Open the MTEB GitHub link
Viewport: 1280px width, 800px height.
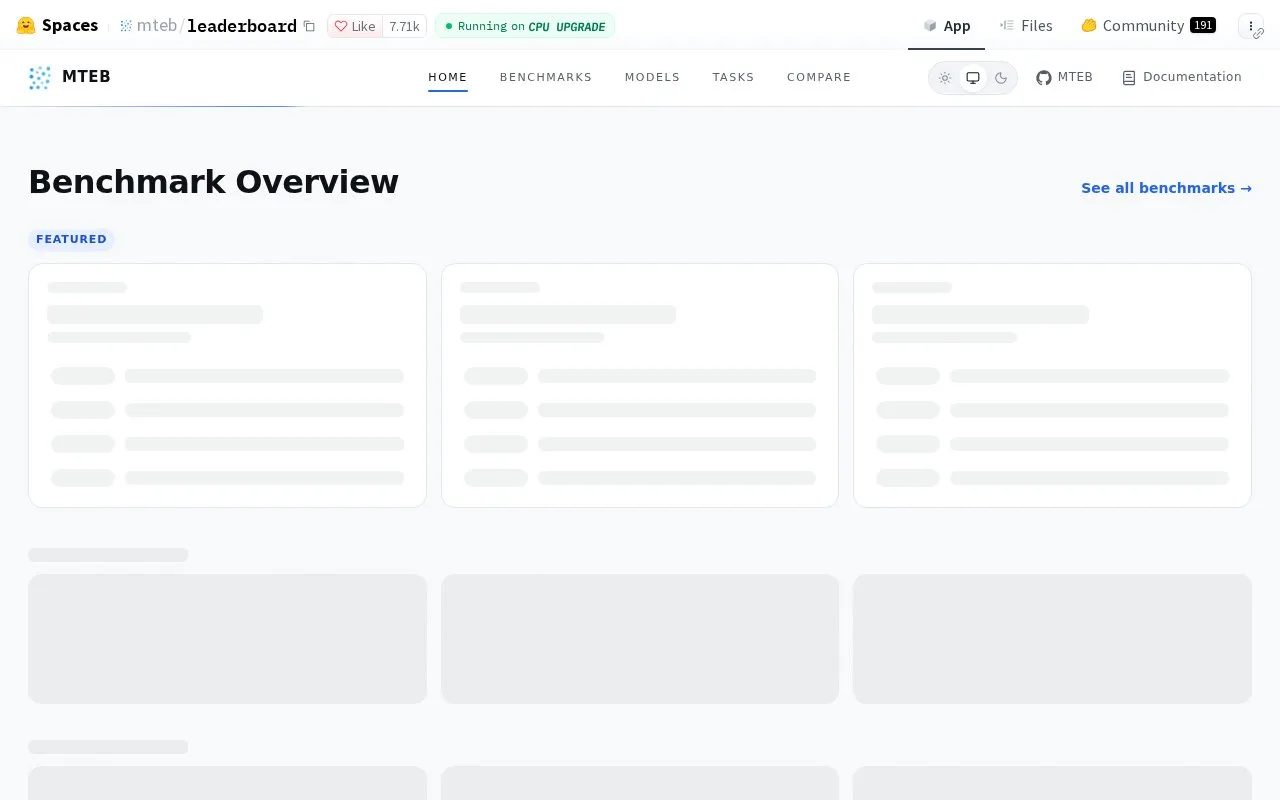[1064, 77]
